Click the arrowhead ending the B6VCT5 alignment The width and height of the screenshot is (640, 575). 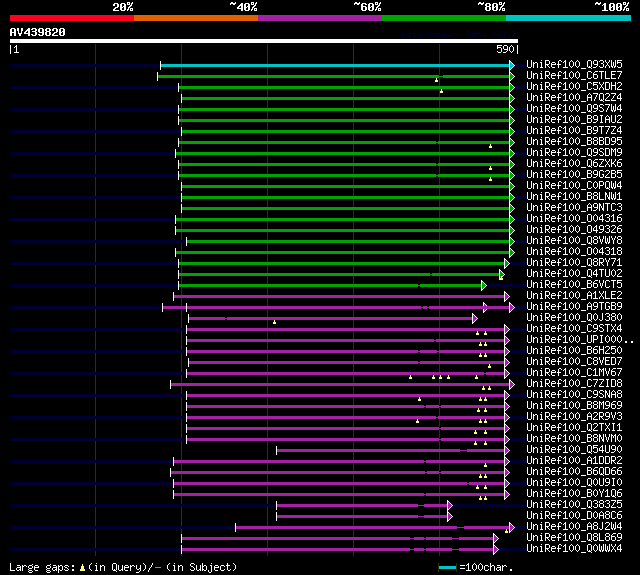tap(484, 285)
